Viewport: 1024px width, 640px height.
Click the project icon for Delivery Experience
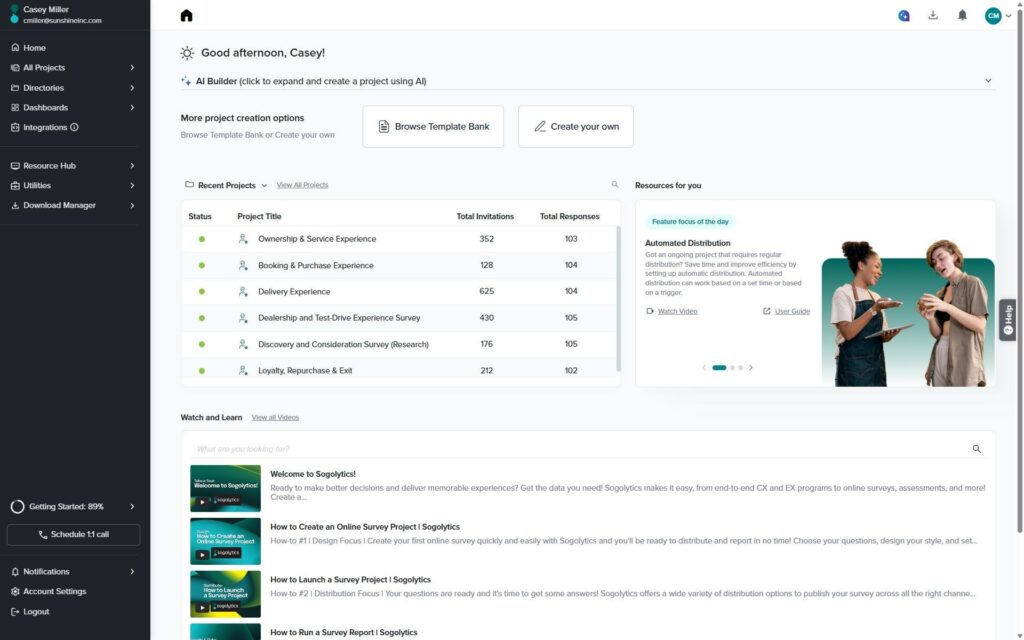point(243,291)
